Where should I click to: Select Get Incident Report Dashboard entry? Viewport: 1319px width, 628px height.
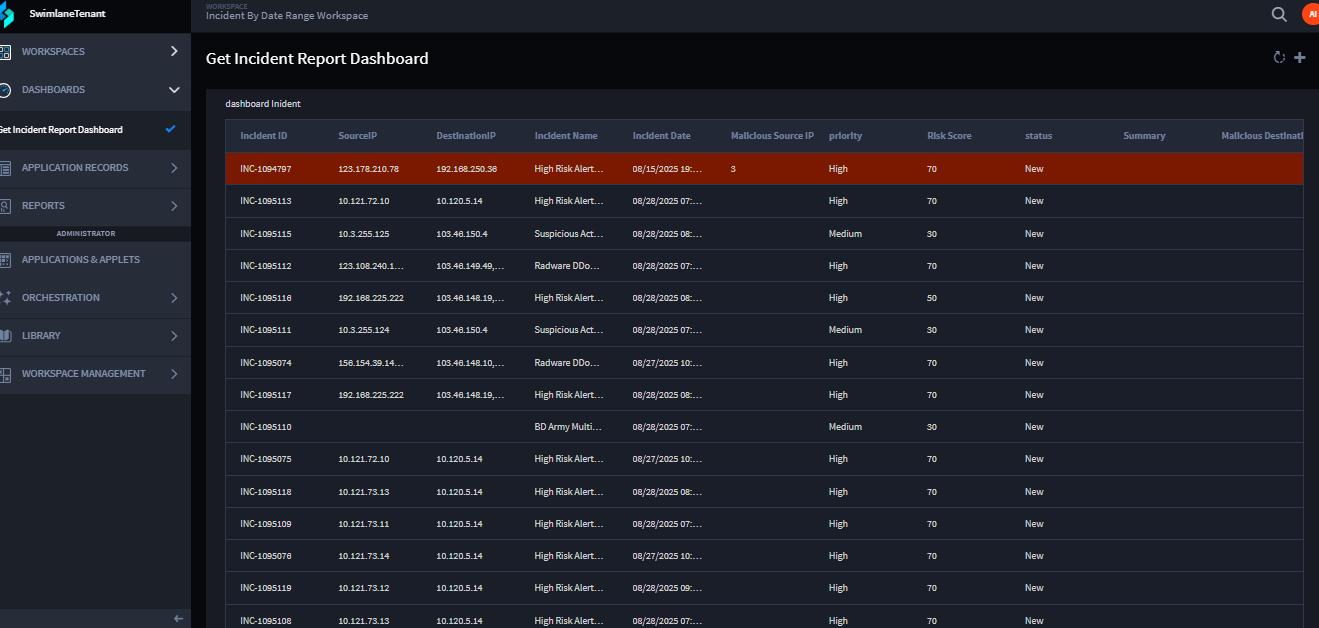(62, 130)
